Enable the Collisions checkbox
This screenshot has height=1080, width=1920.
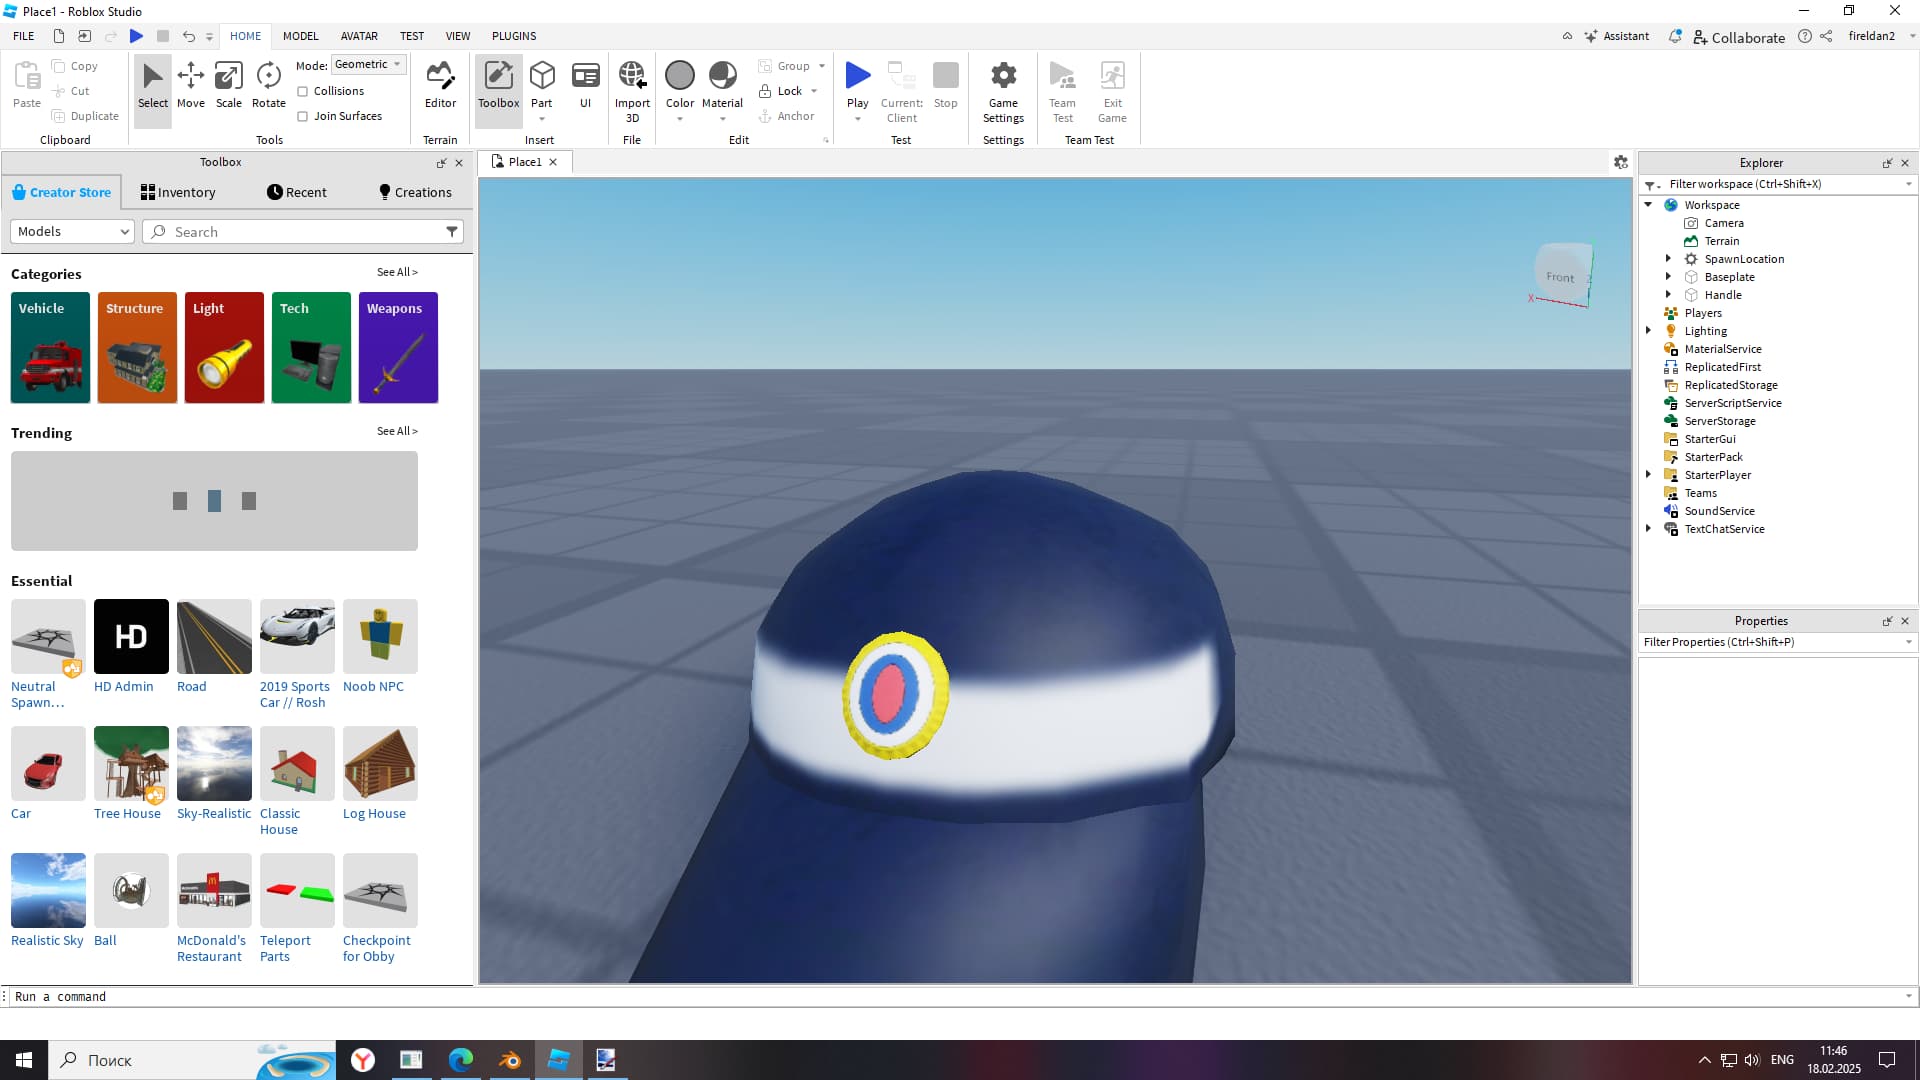pyautogui.click(x=302, y=91)
